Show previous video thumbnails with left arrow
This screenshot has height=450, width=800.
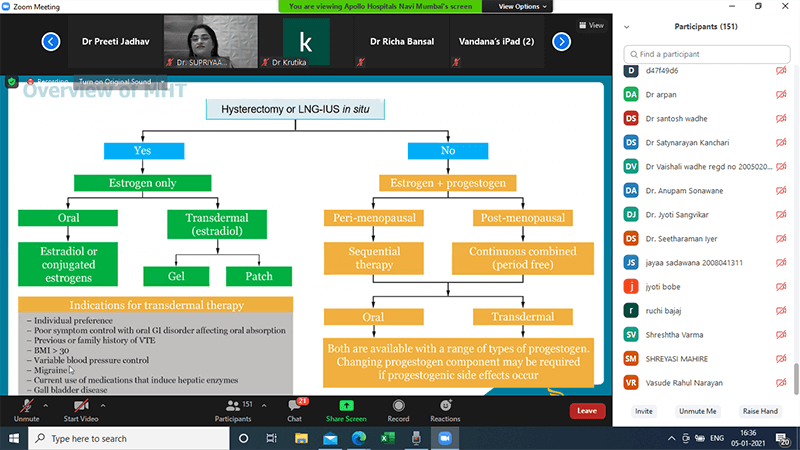(x=50, y=41)
